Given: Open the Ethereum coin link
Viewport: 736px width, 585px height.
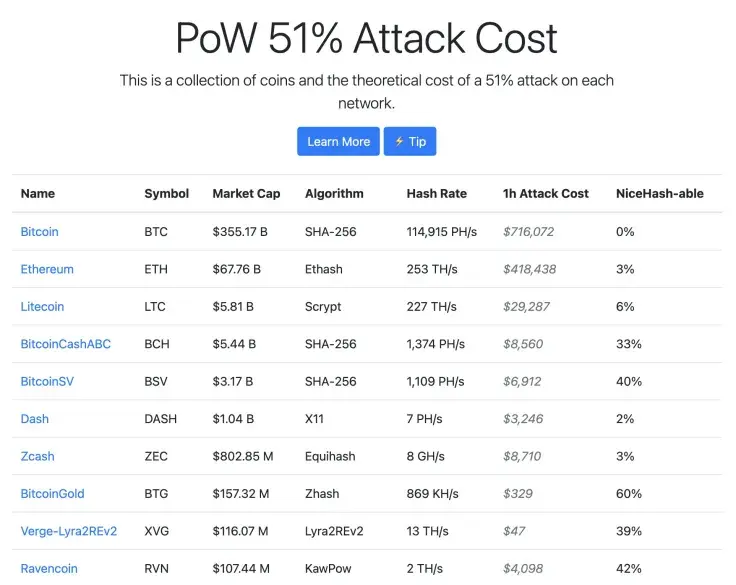Looking at the screenshot, I should coord(47,269).
